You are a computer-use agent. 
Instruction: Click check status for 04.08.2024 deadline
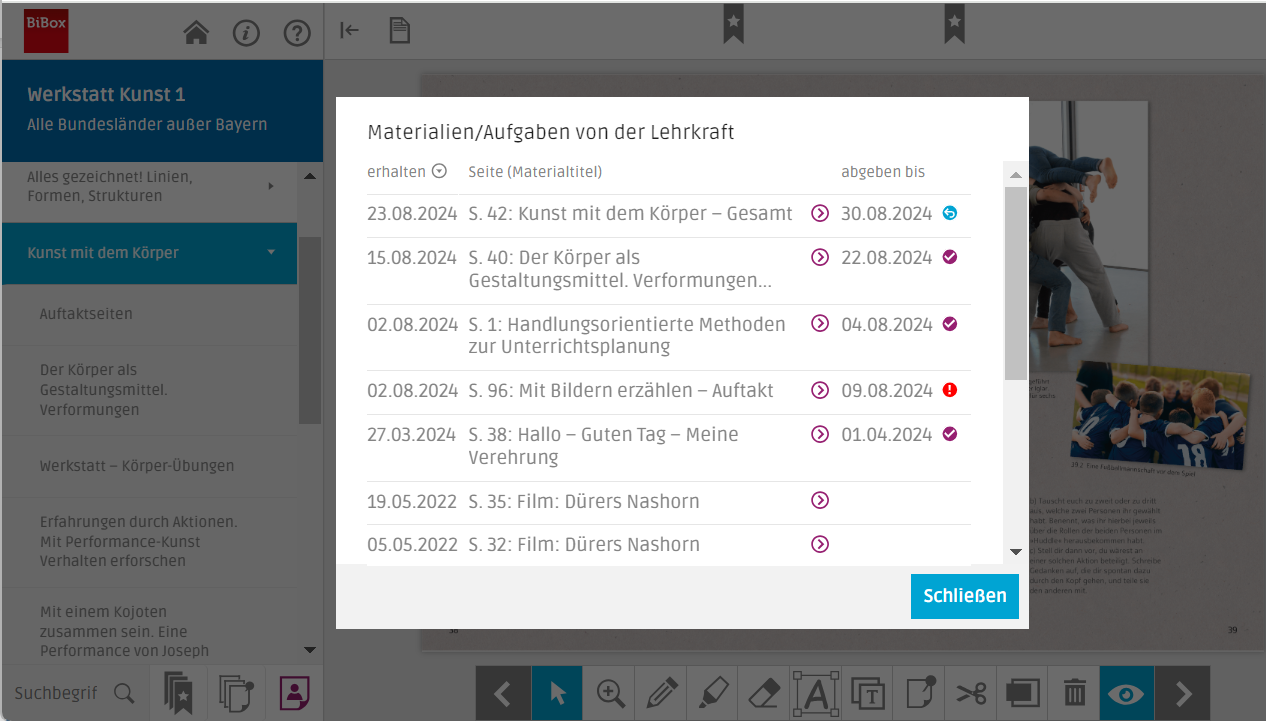point(950,324)
